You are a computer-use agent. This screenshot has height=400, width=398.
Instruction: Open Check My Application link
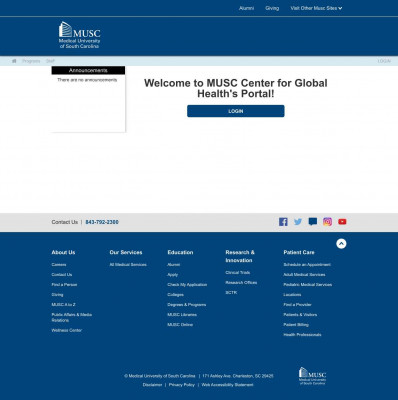(x=187, y=285)
